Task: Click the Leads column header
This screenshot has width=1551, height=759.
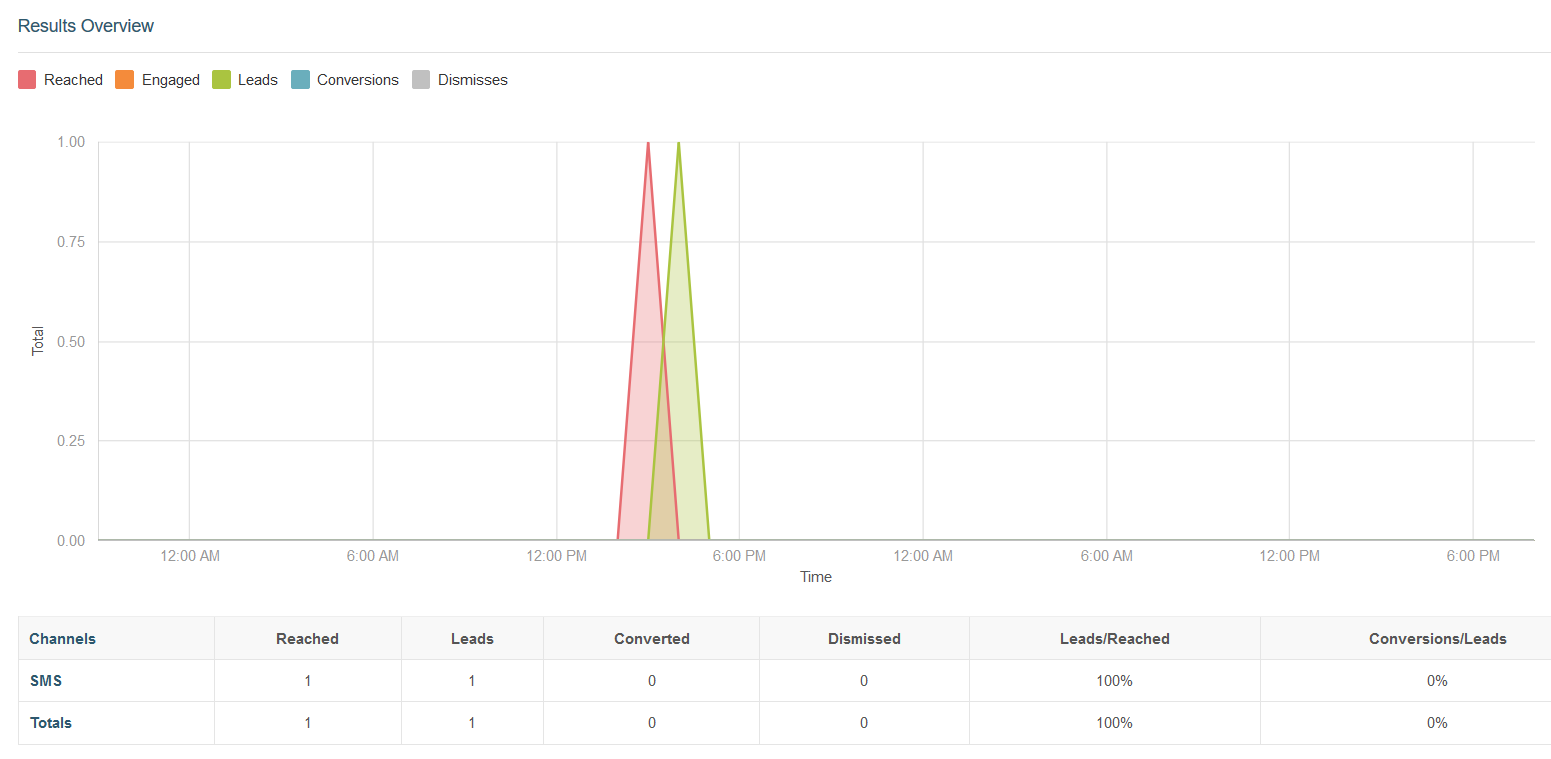Action: tap(472, 638)
